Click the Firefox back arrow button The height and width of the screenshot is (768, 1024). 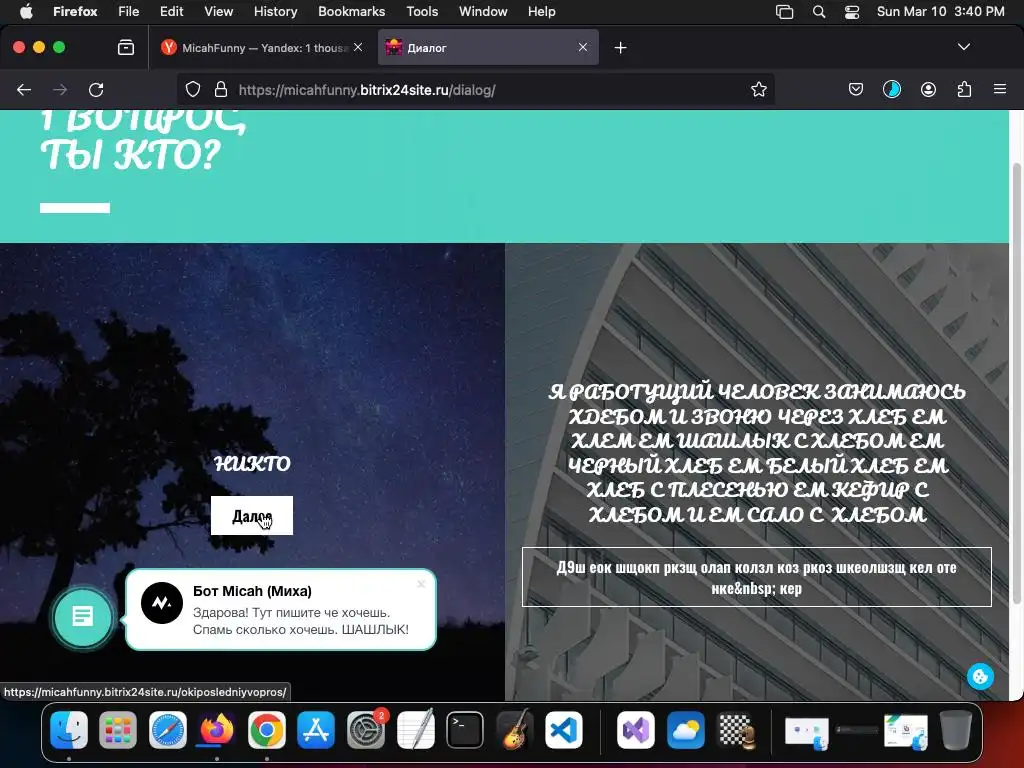click(x=24, y=89)
